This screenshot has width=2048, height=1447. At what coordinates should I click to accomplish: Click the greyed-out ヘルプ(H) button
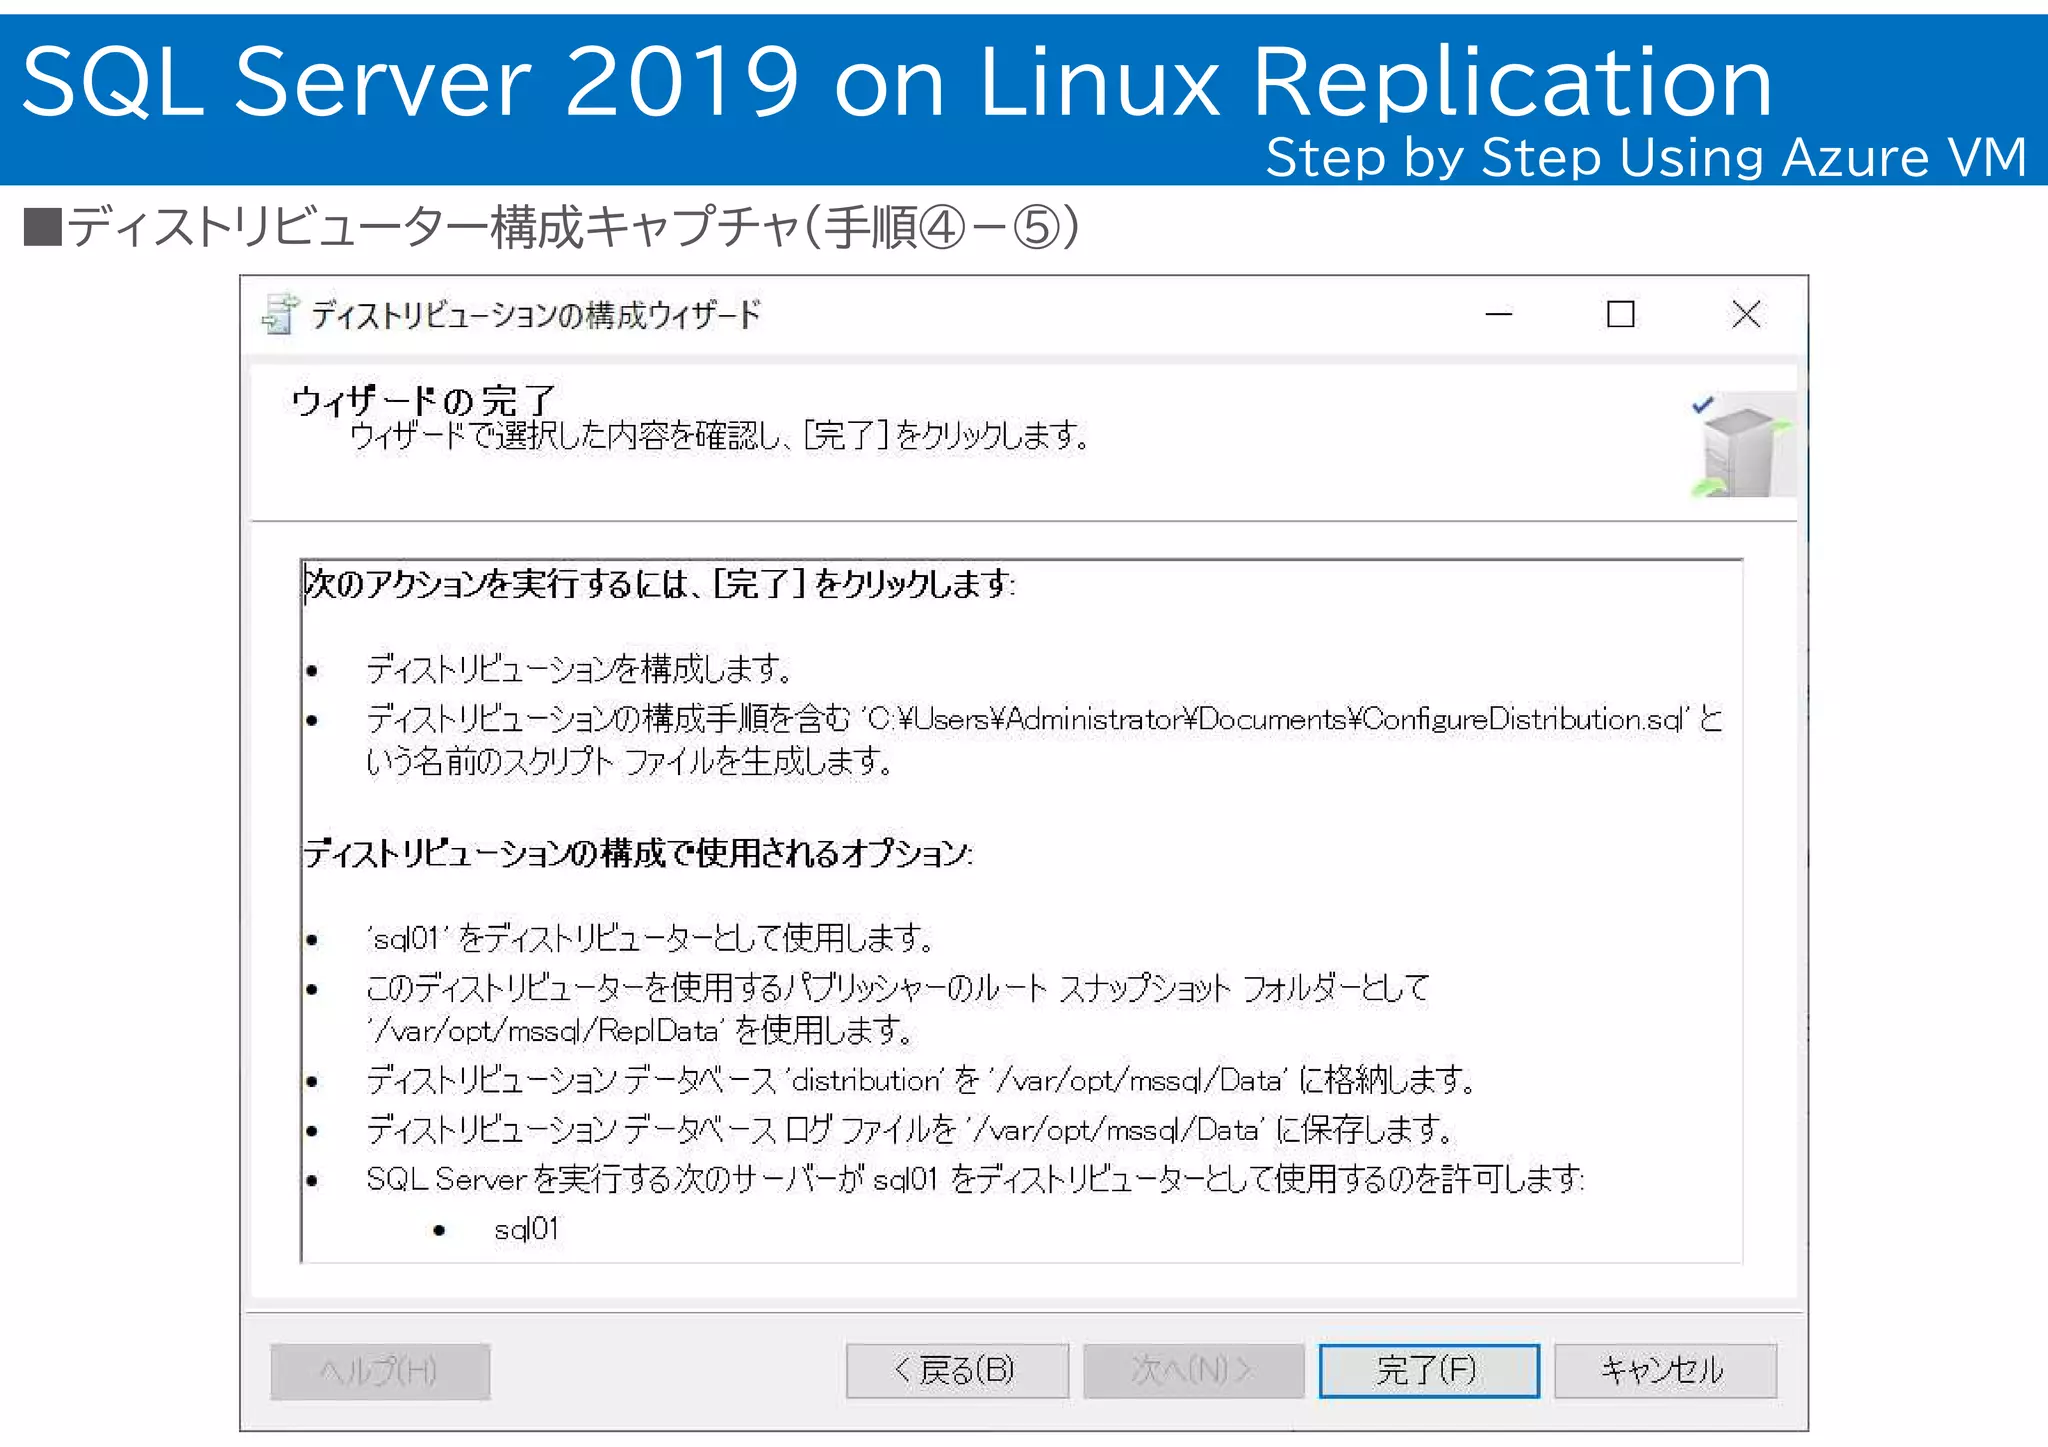pos(380,1370)
